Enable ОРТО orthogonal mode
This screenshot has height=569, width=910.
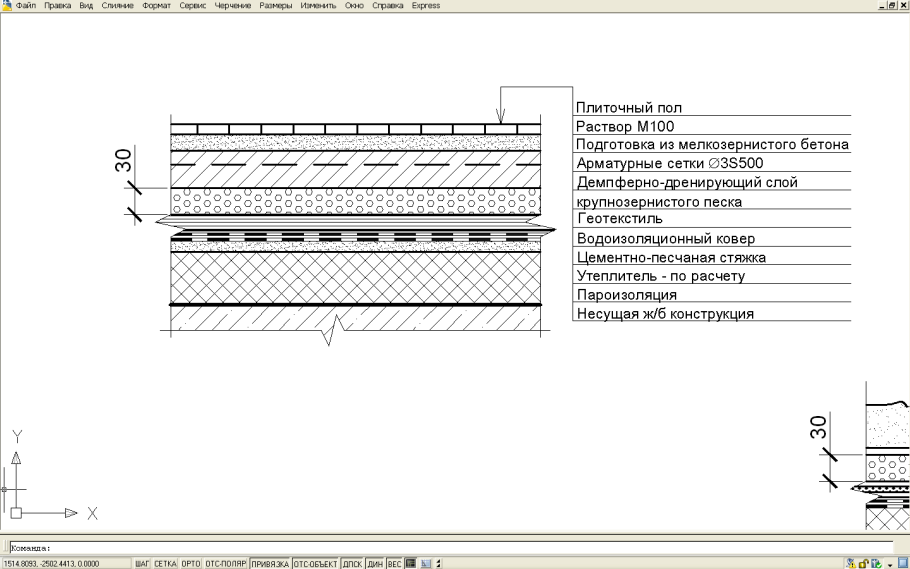tap(191, 563)
